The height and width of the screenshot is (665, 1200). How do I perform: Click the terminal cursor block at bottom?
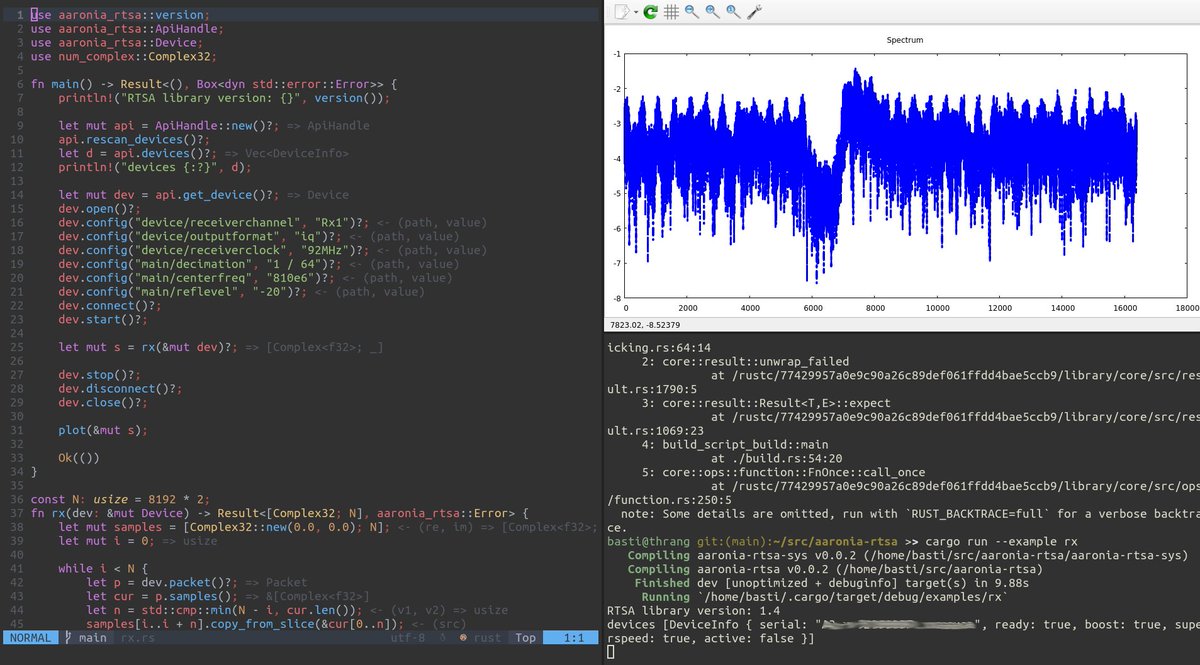pos(611,652)
